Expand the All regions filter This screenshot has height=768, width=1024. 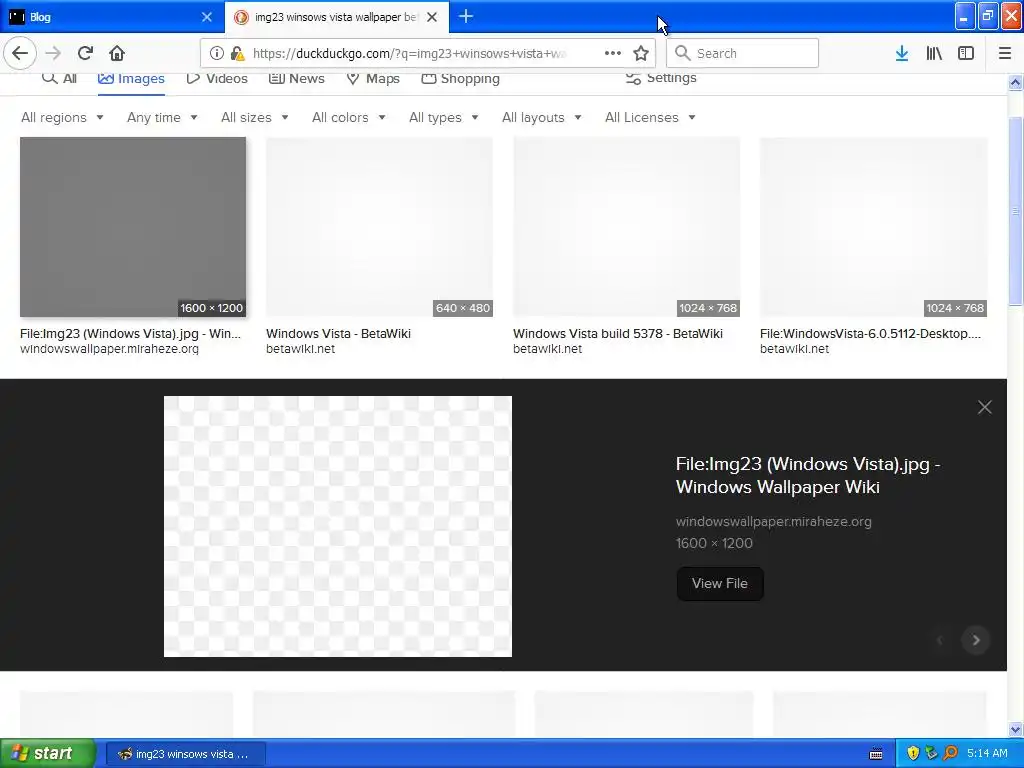62,118
